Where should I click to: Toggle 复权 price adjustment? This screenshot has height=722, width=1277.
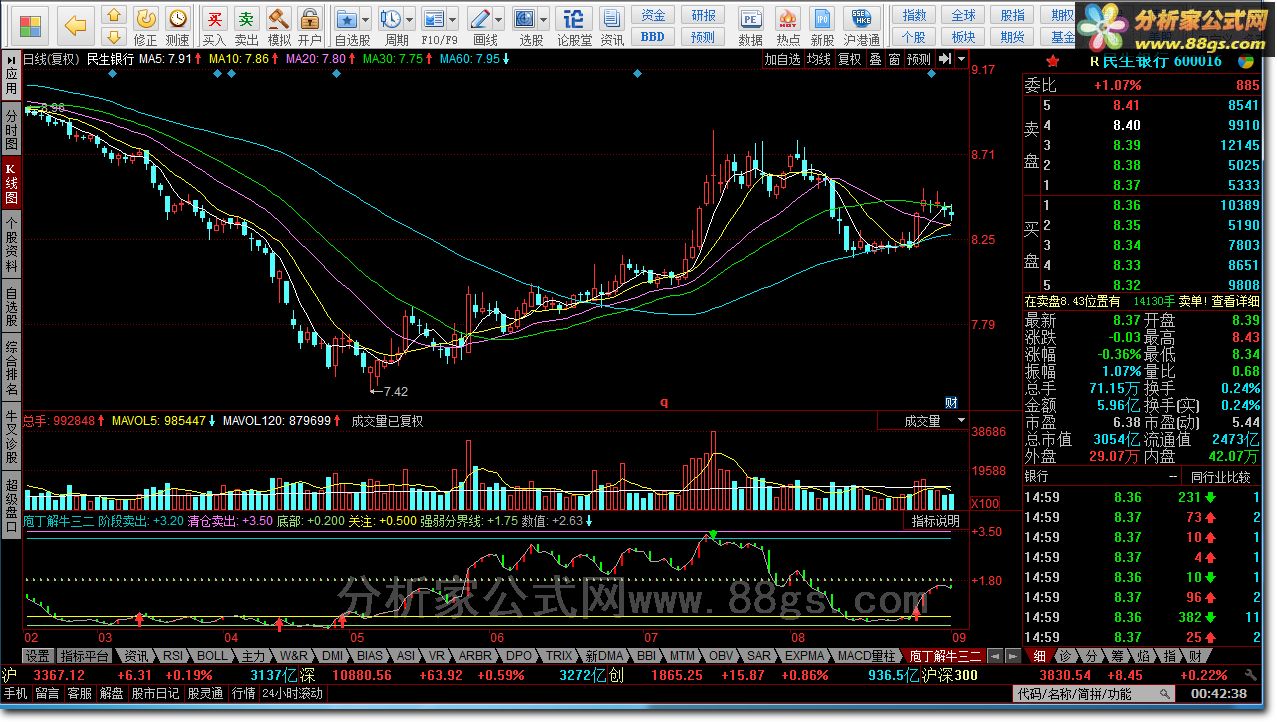[x=849, y=59]
